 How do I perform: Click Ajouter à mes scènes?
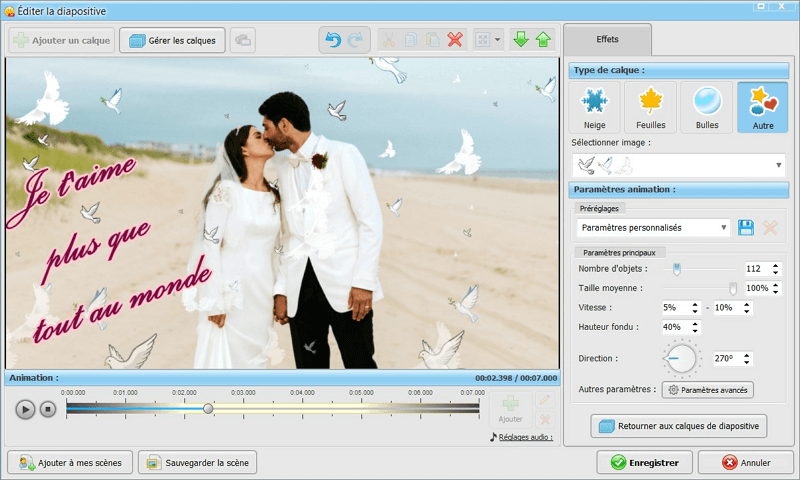point(70,463)
